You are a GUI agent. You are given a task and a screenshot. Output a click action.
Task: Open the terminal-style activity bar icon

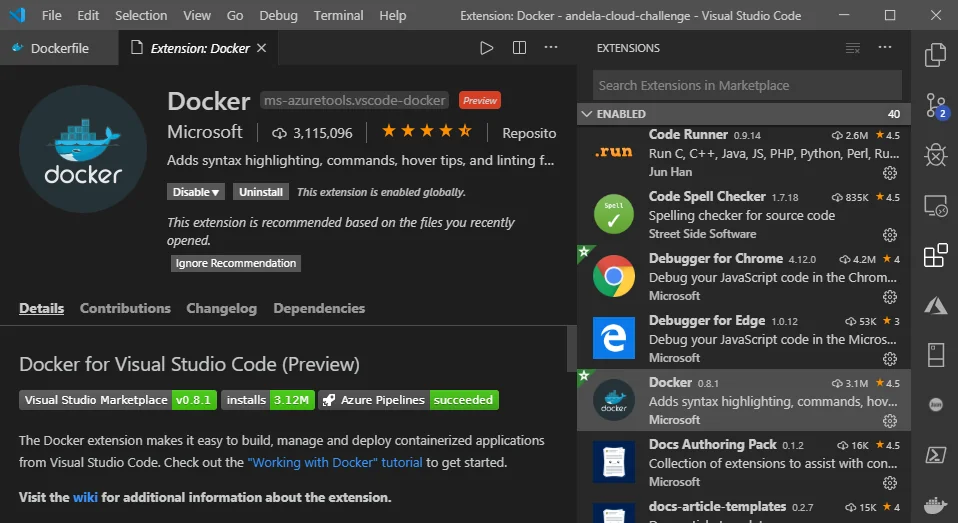click(935, 455)
